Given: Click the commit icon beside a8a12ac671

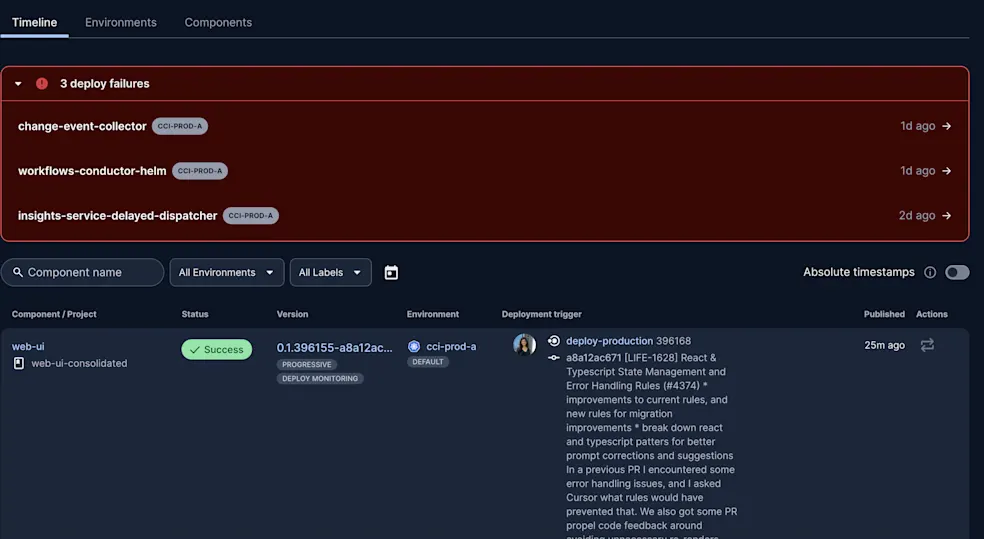Looking at the screenshot, I should [x=554, y=358].
